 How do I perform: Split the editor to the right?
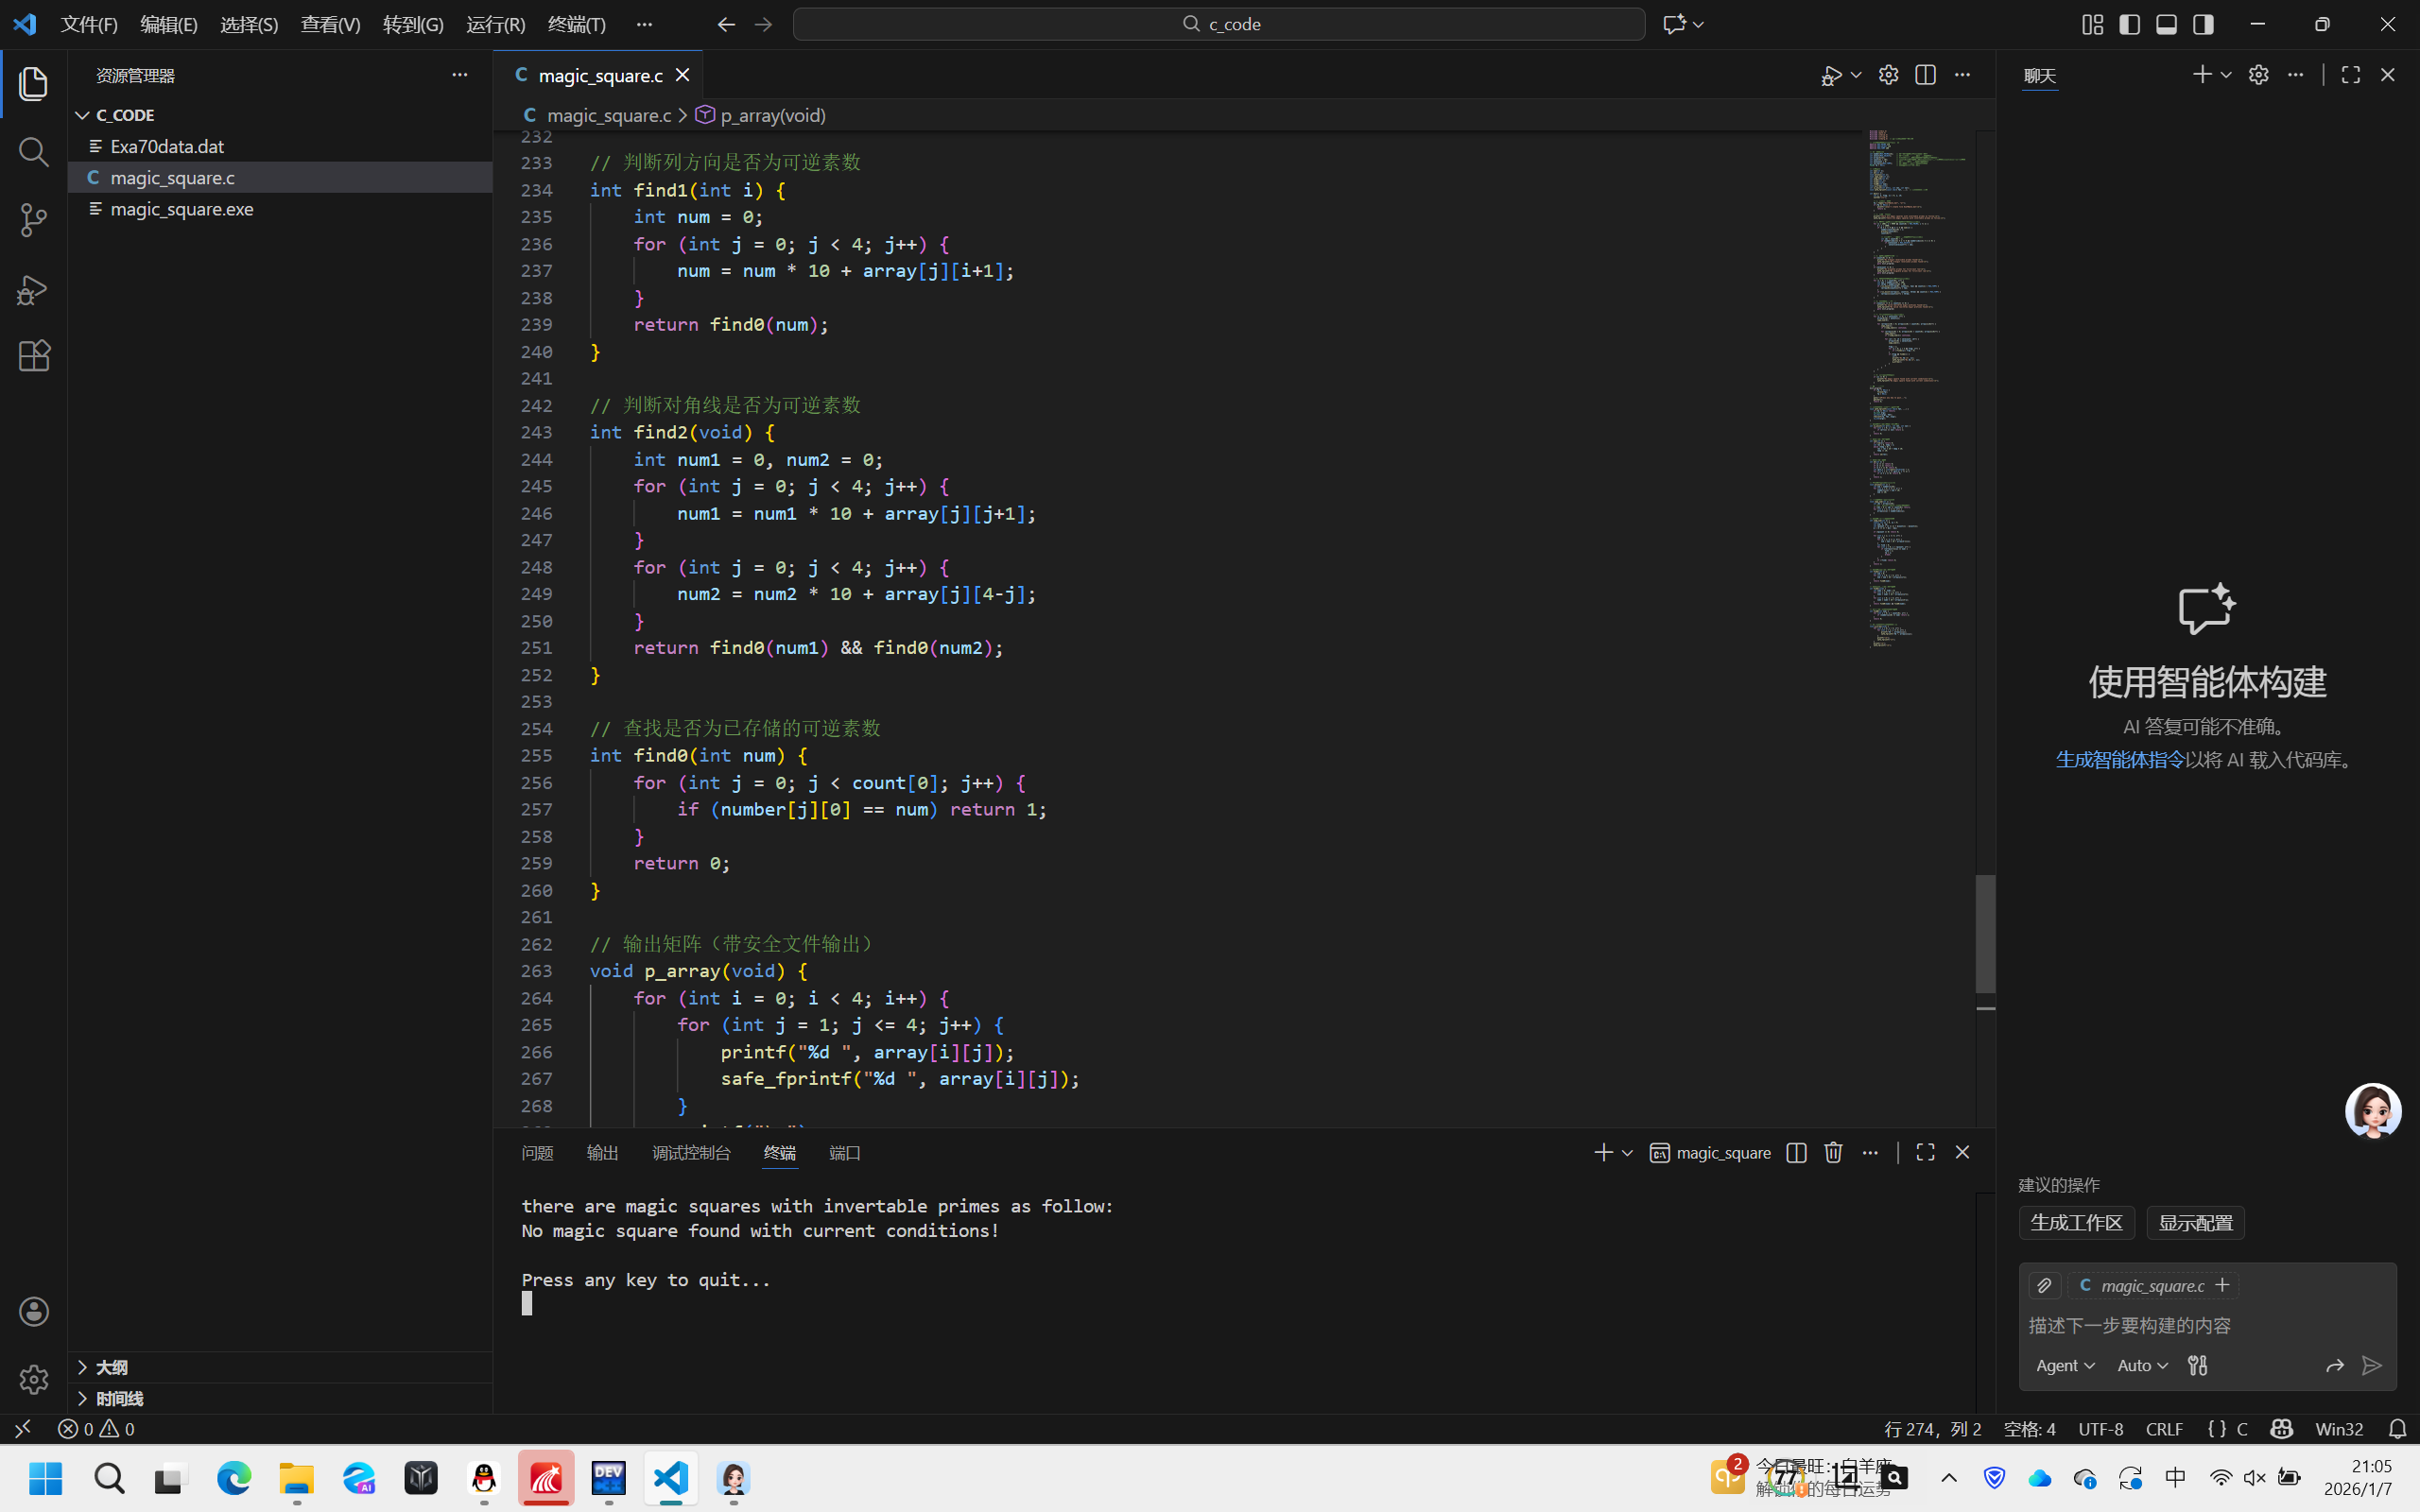coord(1925,75)
